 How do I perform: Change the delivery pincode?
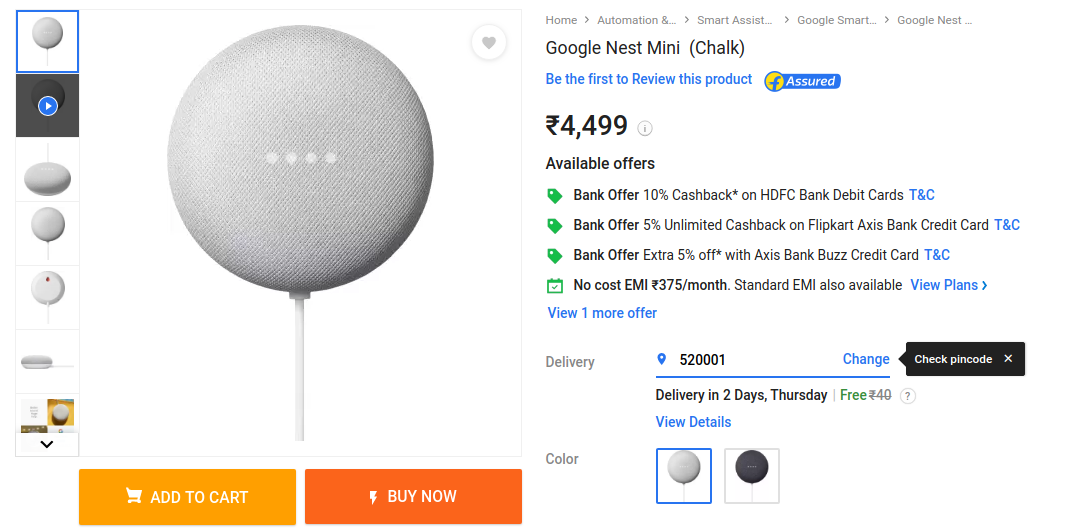point(865,359)
